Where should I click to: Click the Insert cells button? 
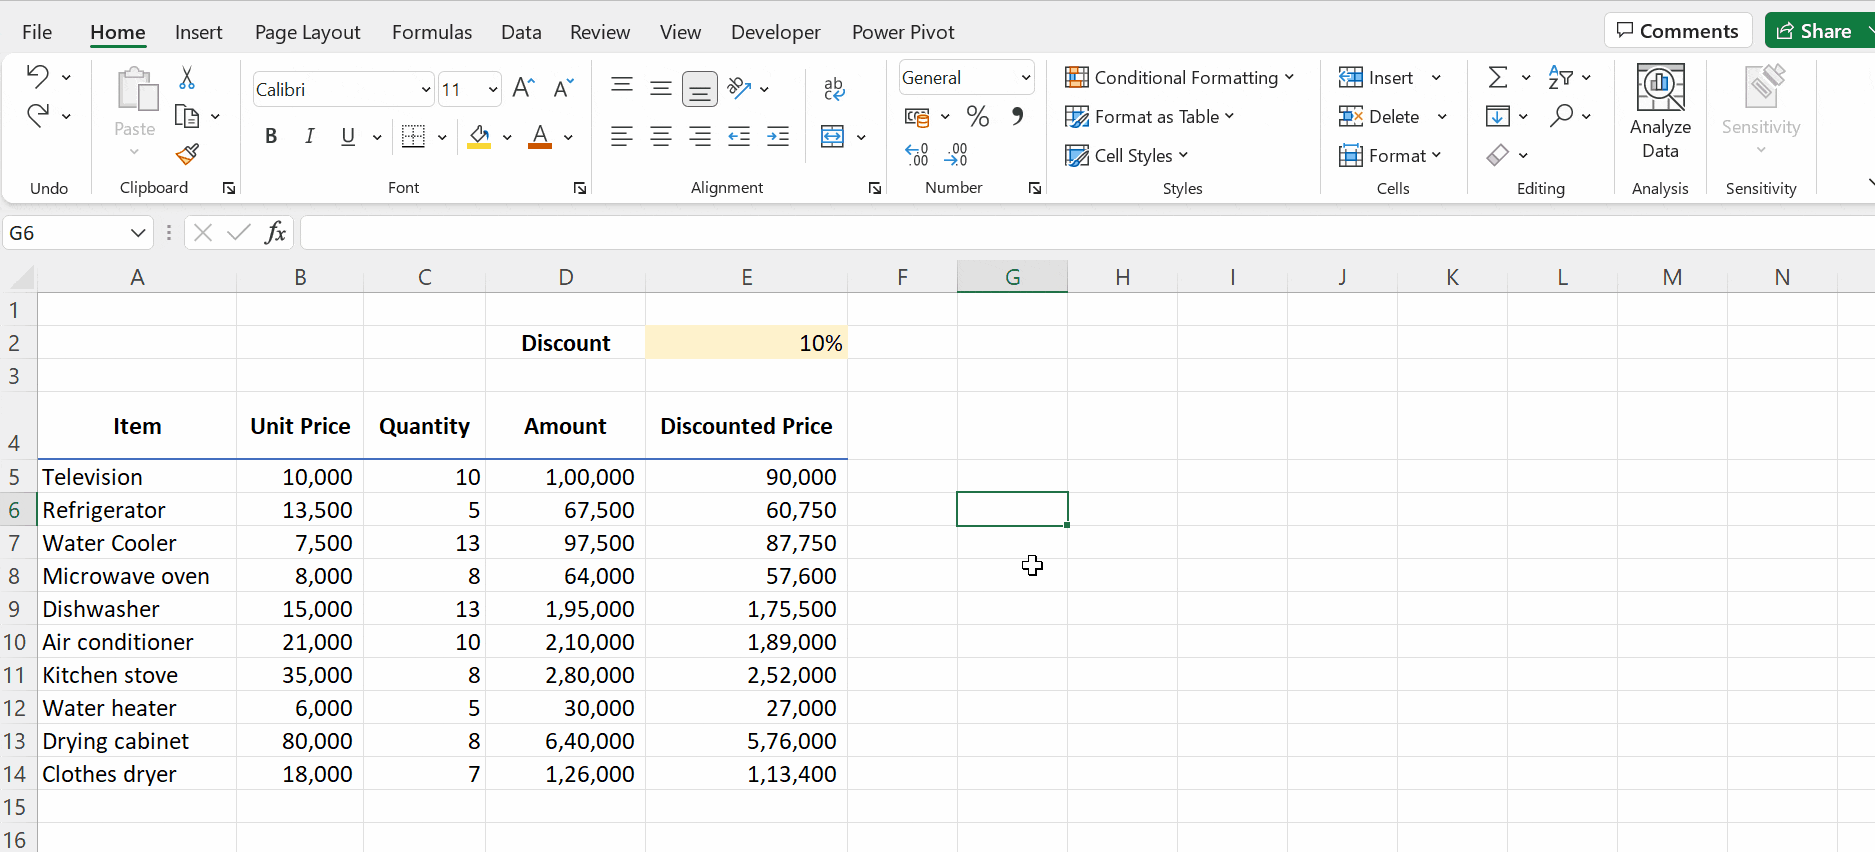(x=1377, y=77)
